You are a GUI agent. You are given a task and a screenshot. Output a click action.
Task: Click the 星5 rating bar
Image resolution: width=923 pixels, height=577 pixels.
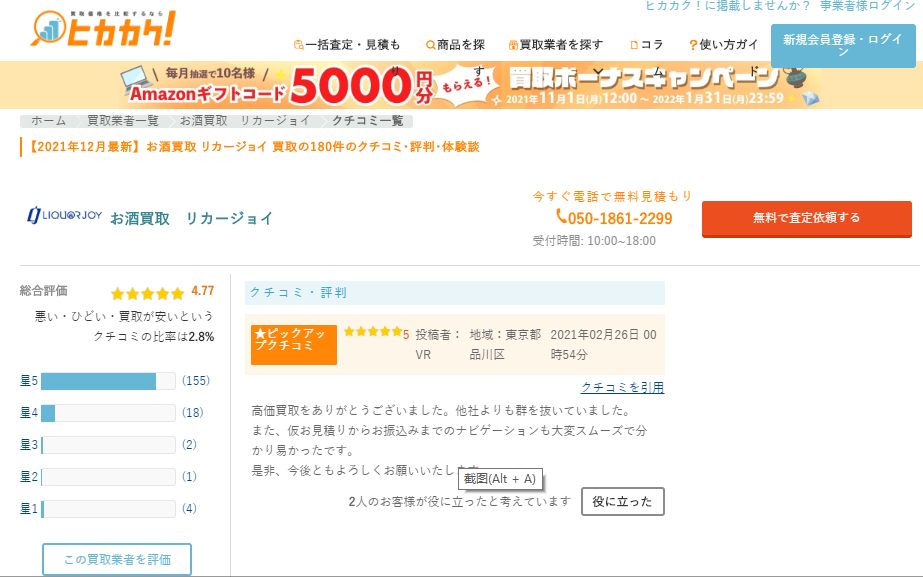pos(108,381)
